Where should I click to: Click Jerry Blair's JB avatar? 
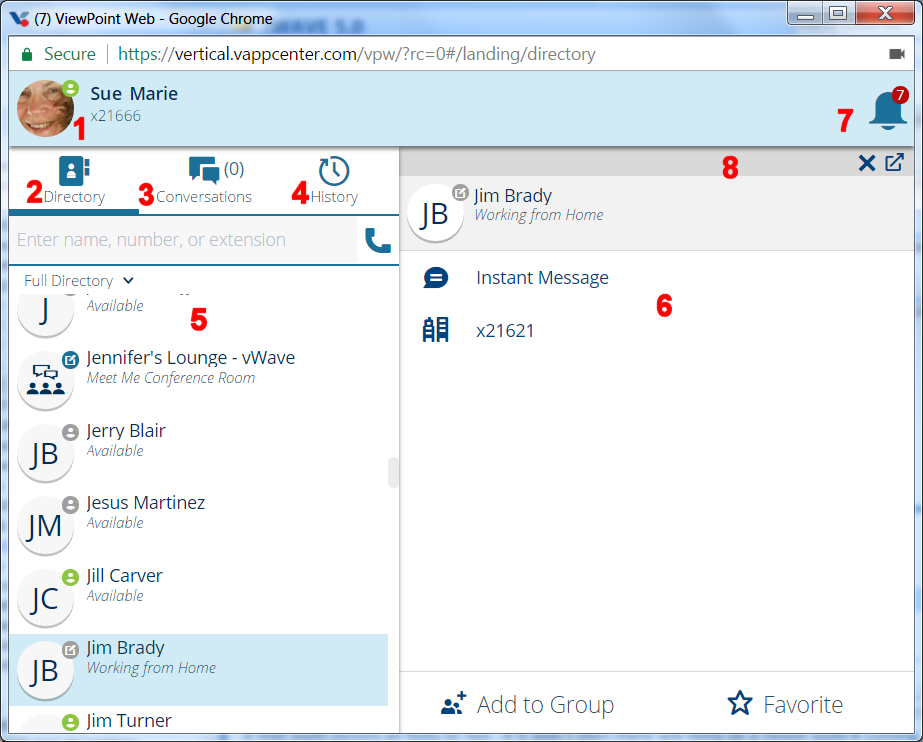(45, 453)
